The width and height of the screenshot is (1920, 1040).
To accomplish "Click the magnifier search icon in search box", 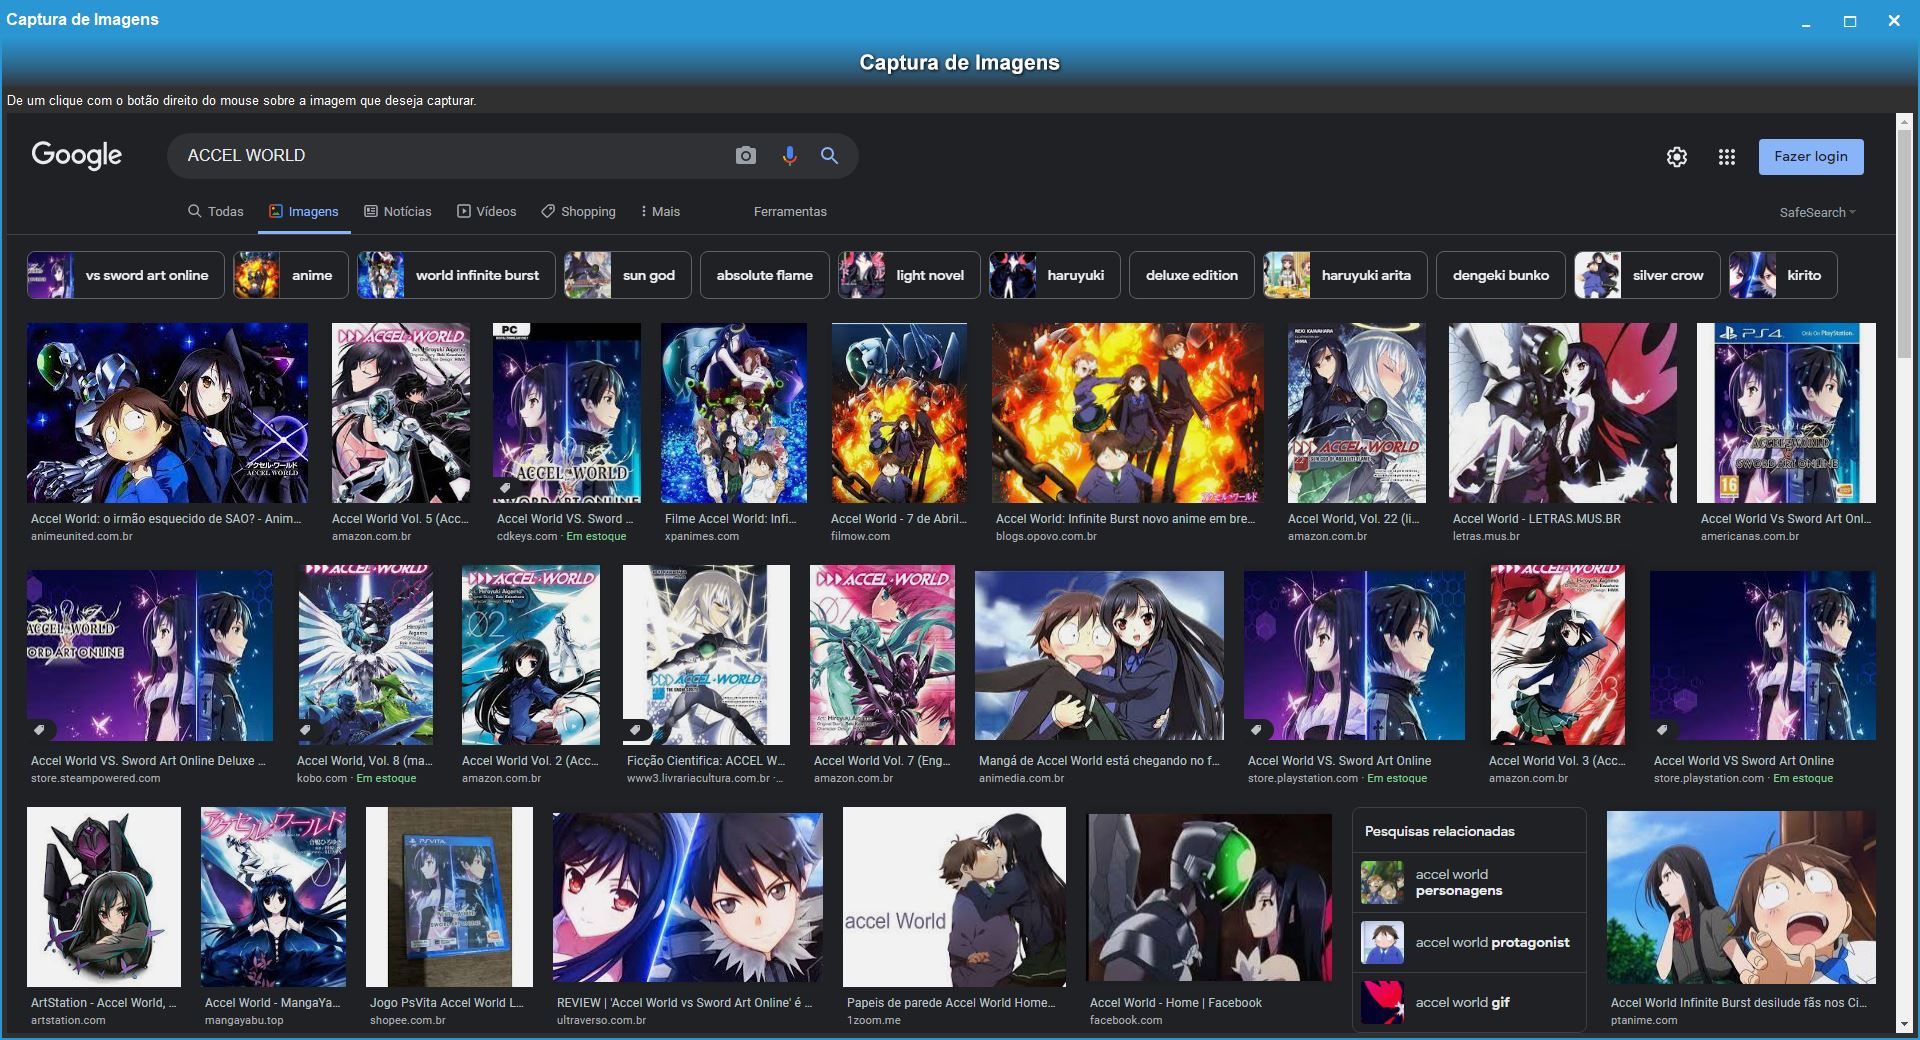I will coord(829,156).
